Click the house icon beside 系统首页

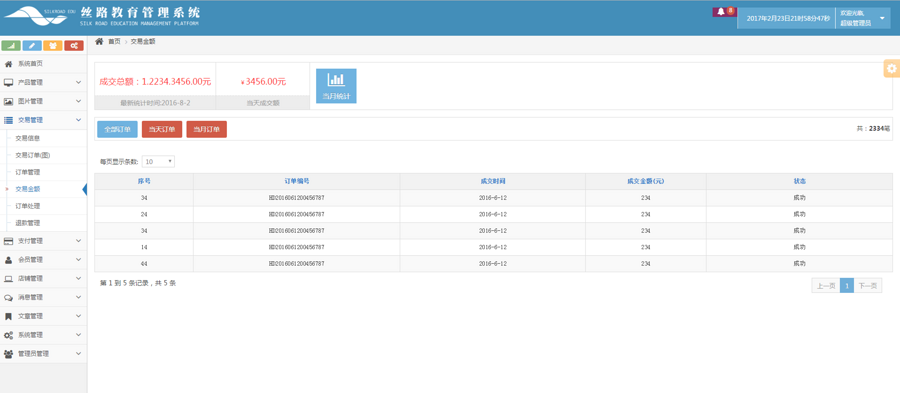click(9, 64)
